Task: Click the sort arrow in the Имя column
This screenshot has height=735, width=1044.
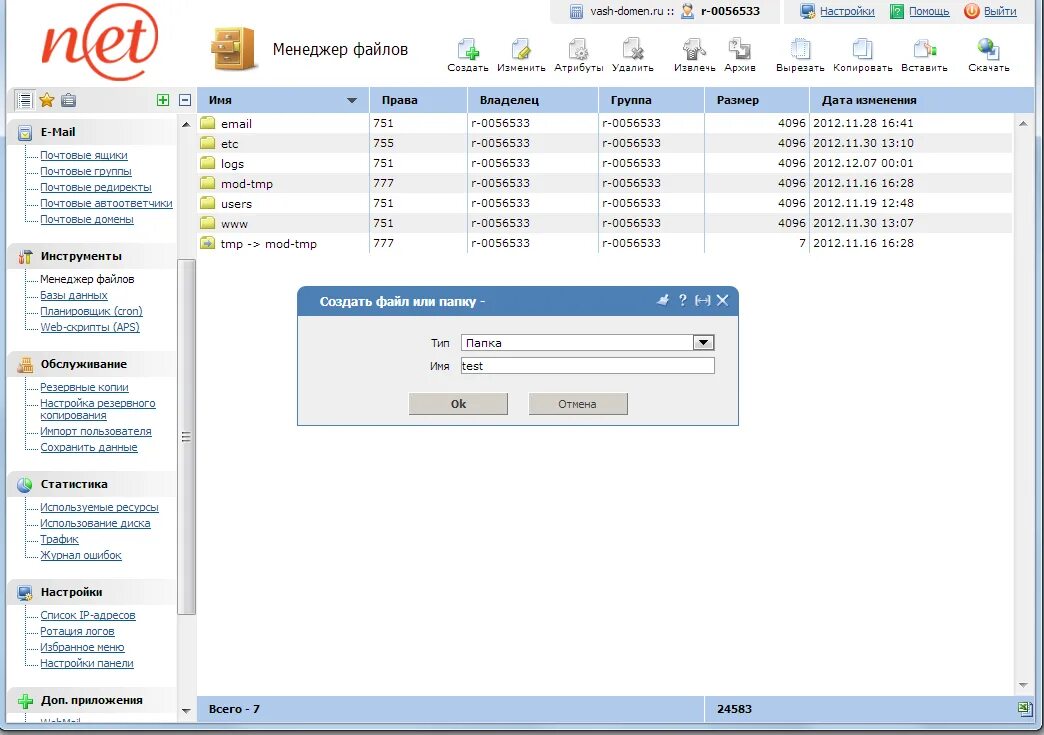Action: point(352,101)
